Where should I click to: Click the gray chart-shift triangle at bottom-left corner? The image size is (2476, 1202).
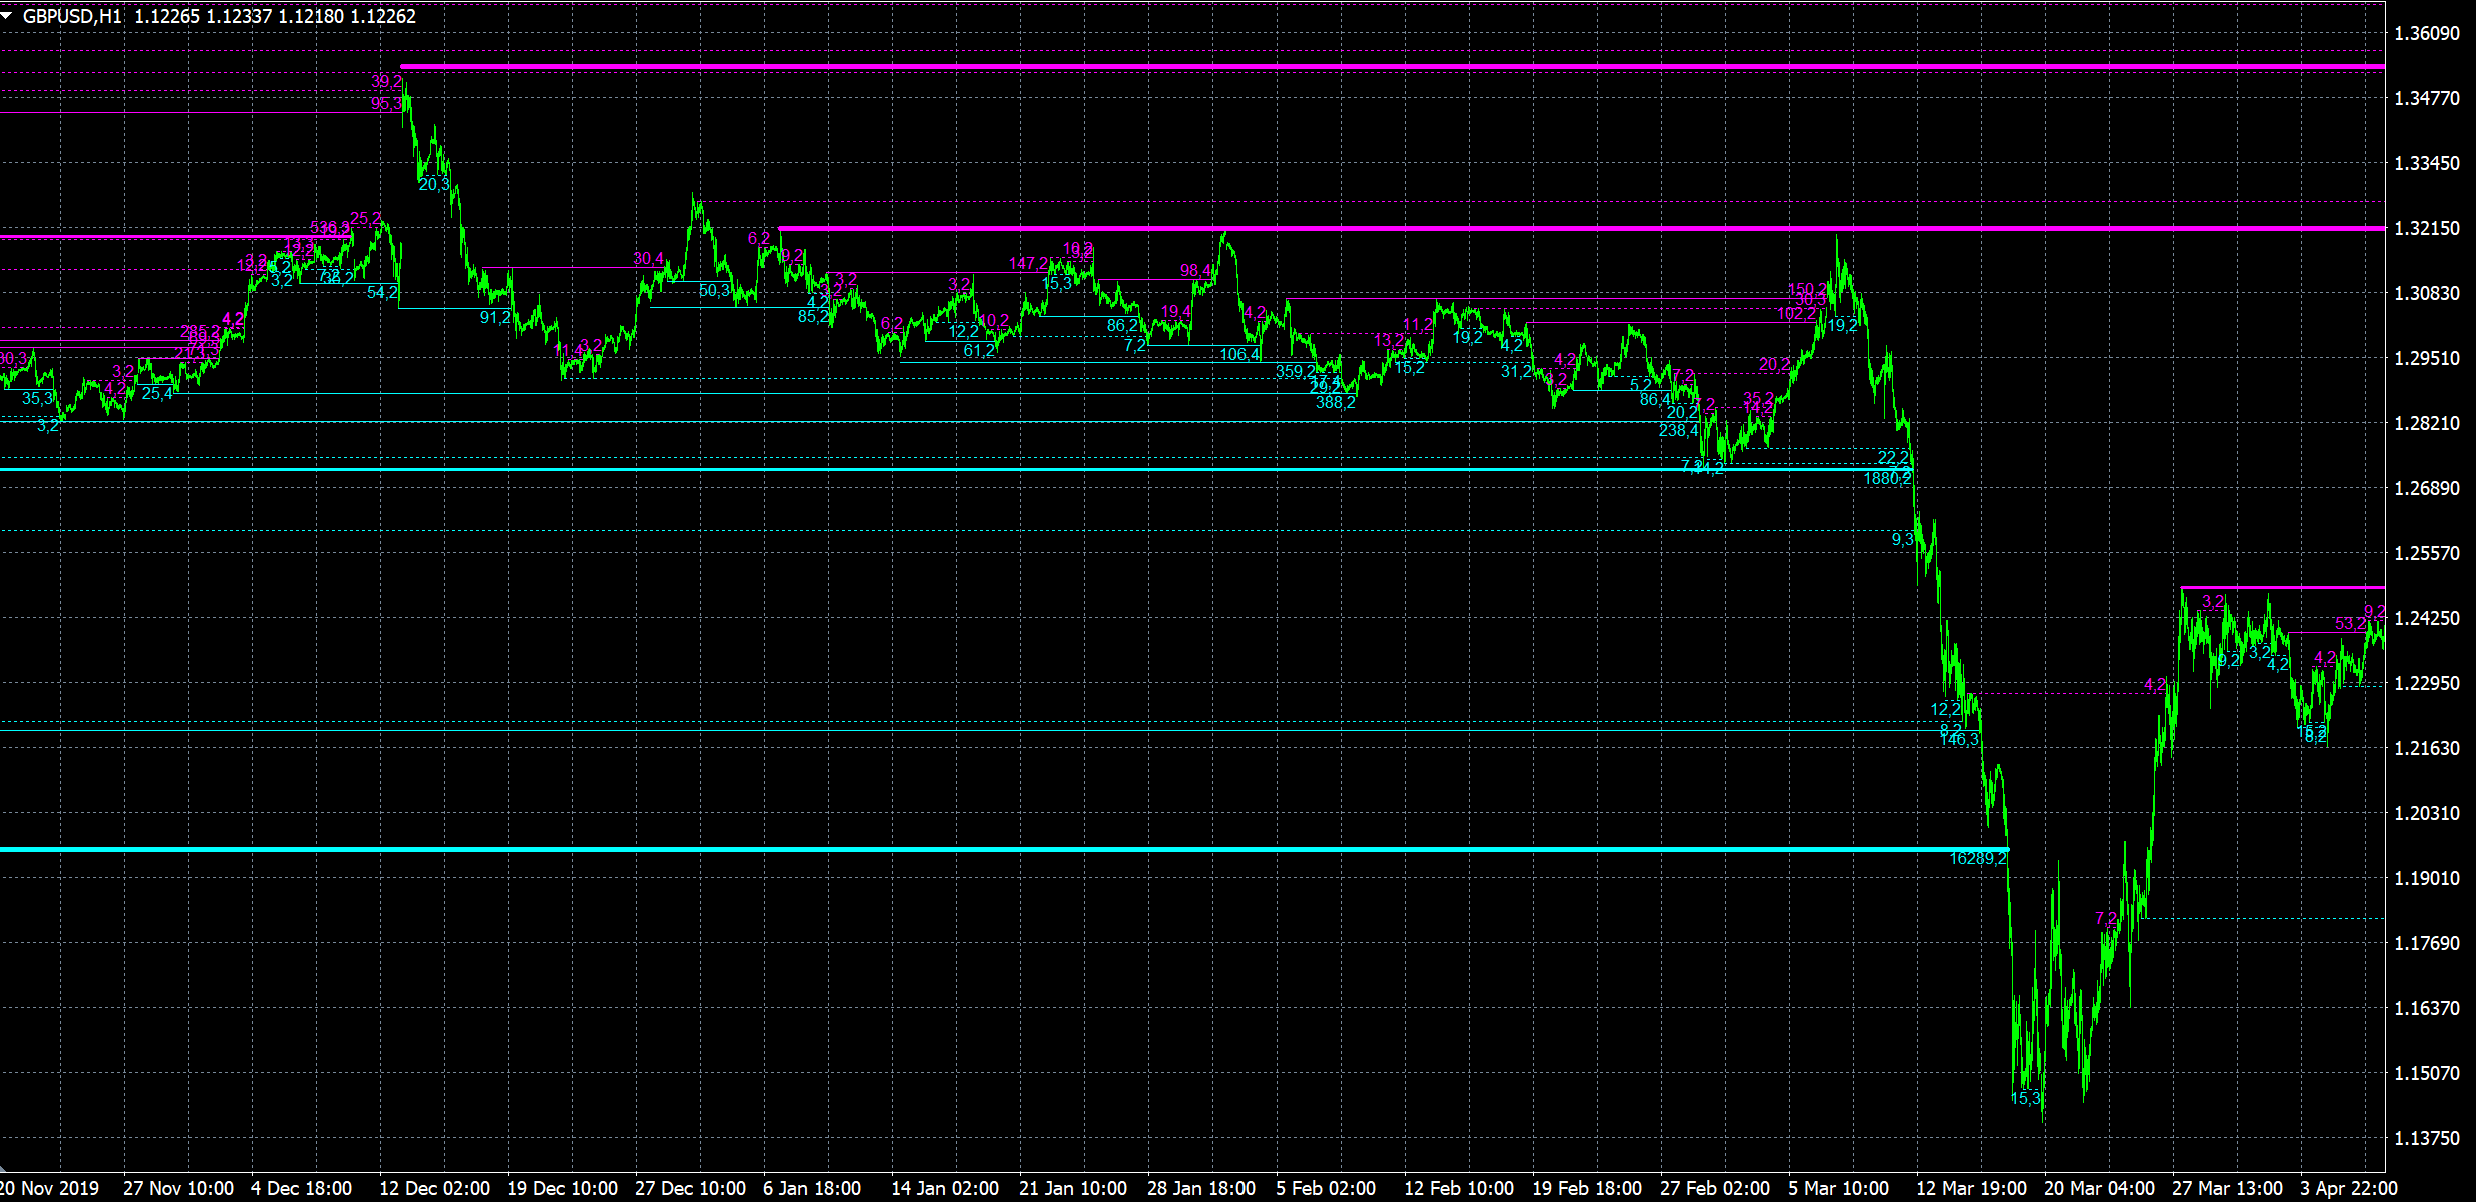pos(4,1167)
